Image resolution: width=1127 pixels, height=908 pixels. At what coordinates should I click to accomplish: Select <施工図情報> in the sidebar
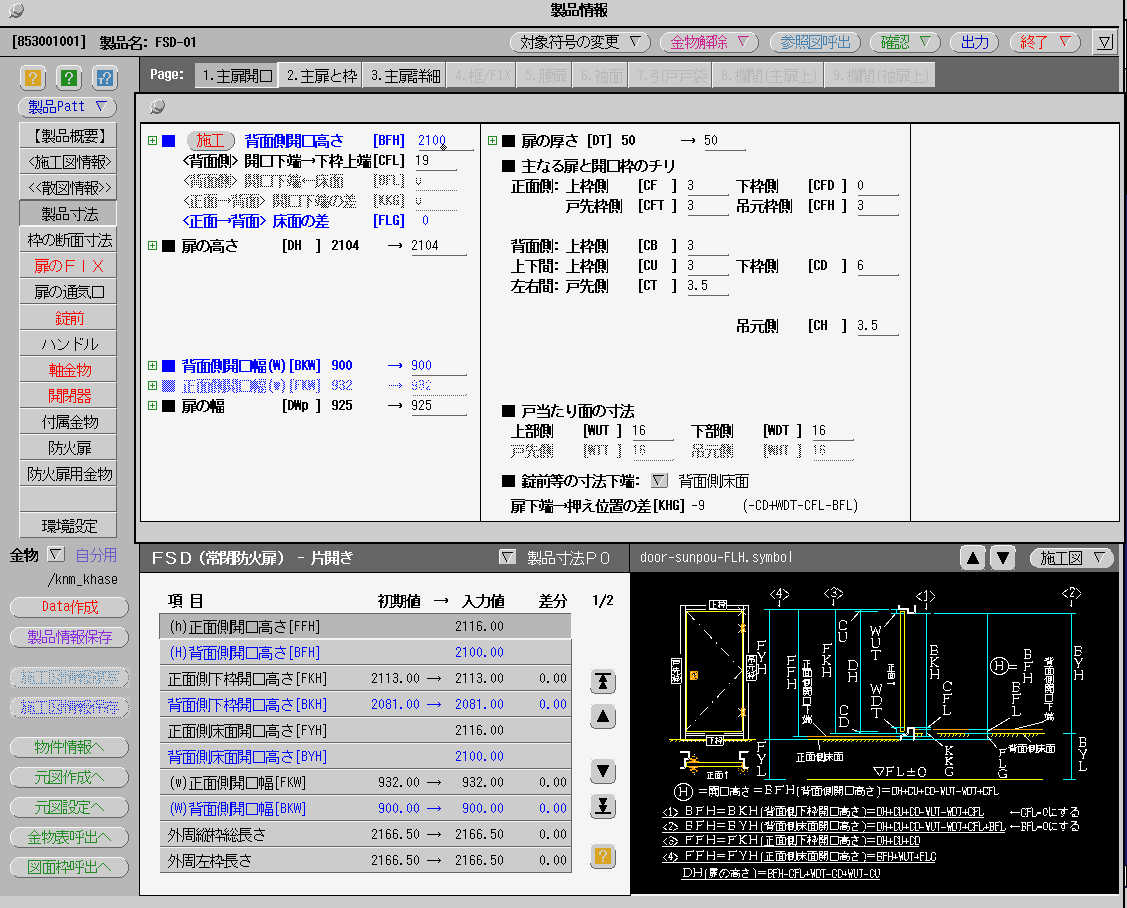(69, 162)
